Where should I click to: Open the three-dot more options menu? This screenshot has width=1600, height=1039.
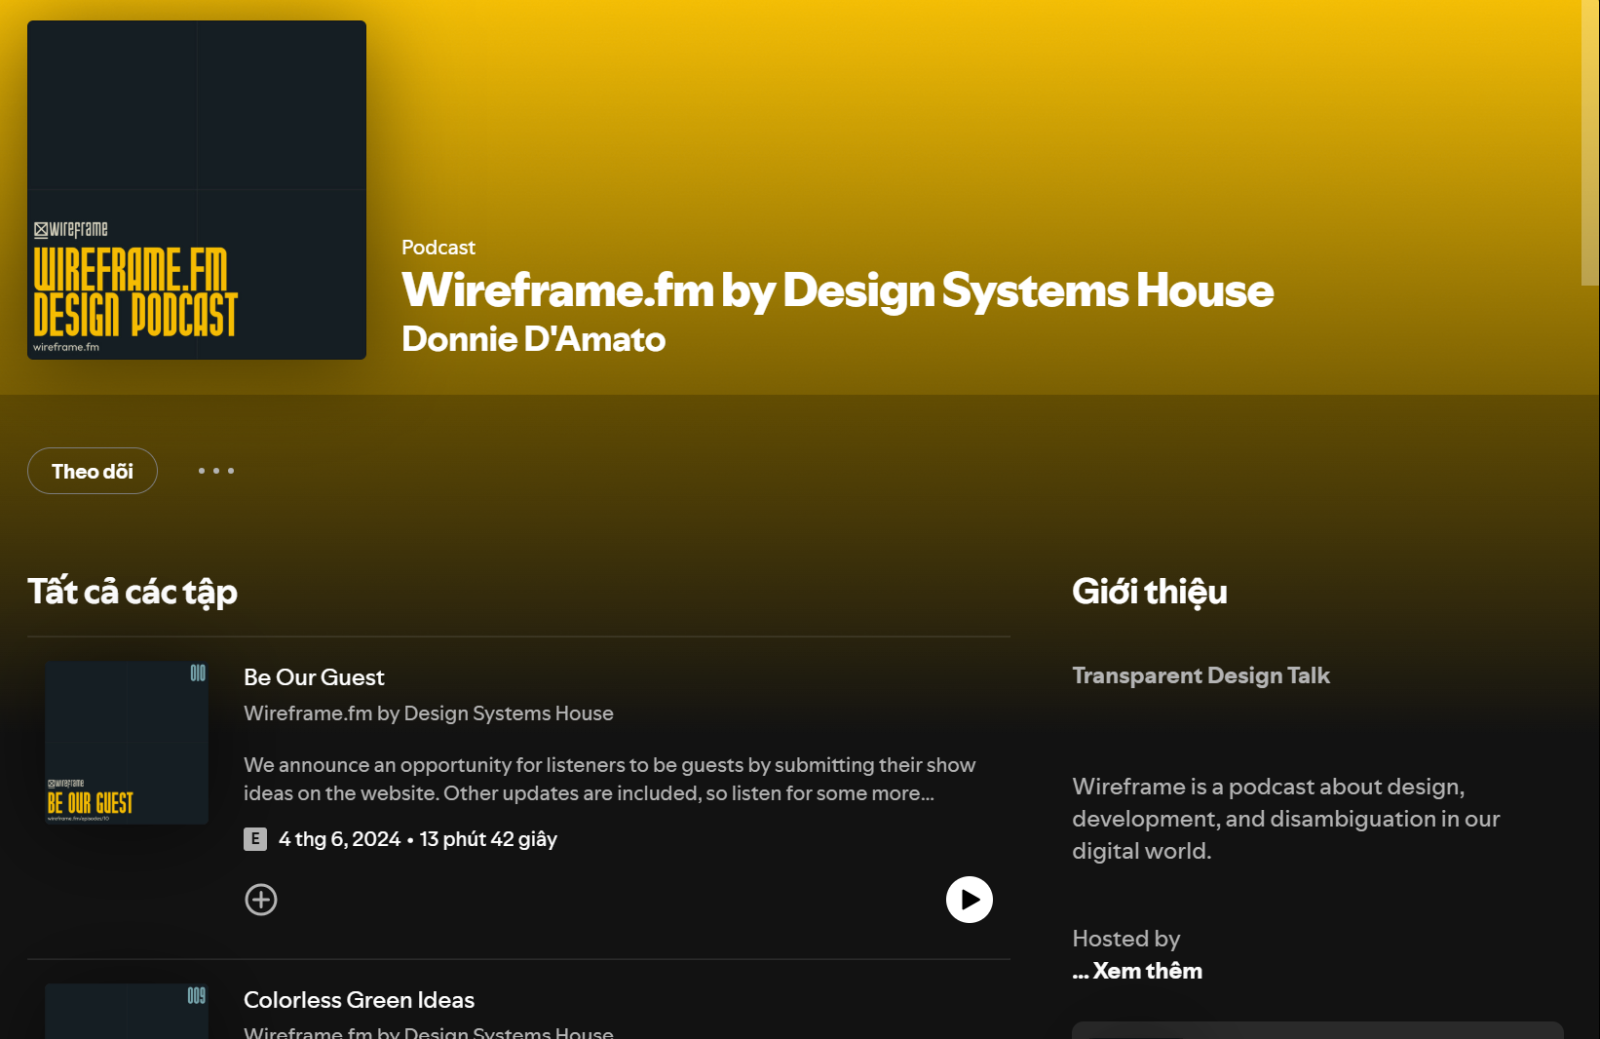pyautogui.click(x=216, y=471)
